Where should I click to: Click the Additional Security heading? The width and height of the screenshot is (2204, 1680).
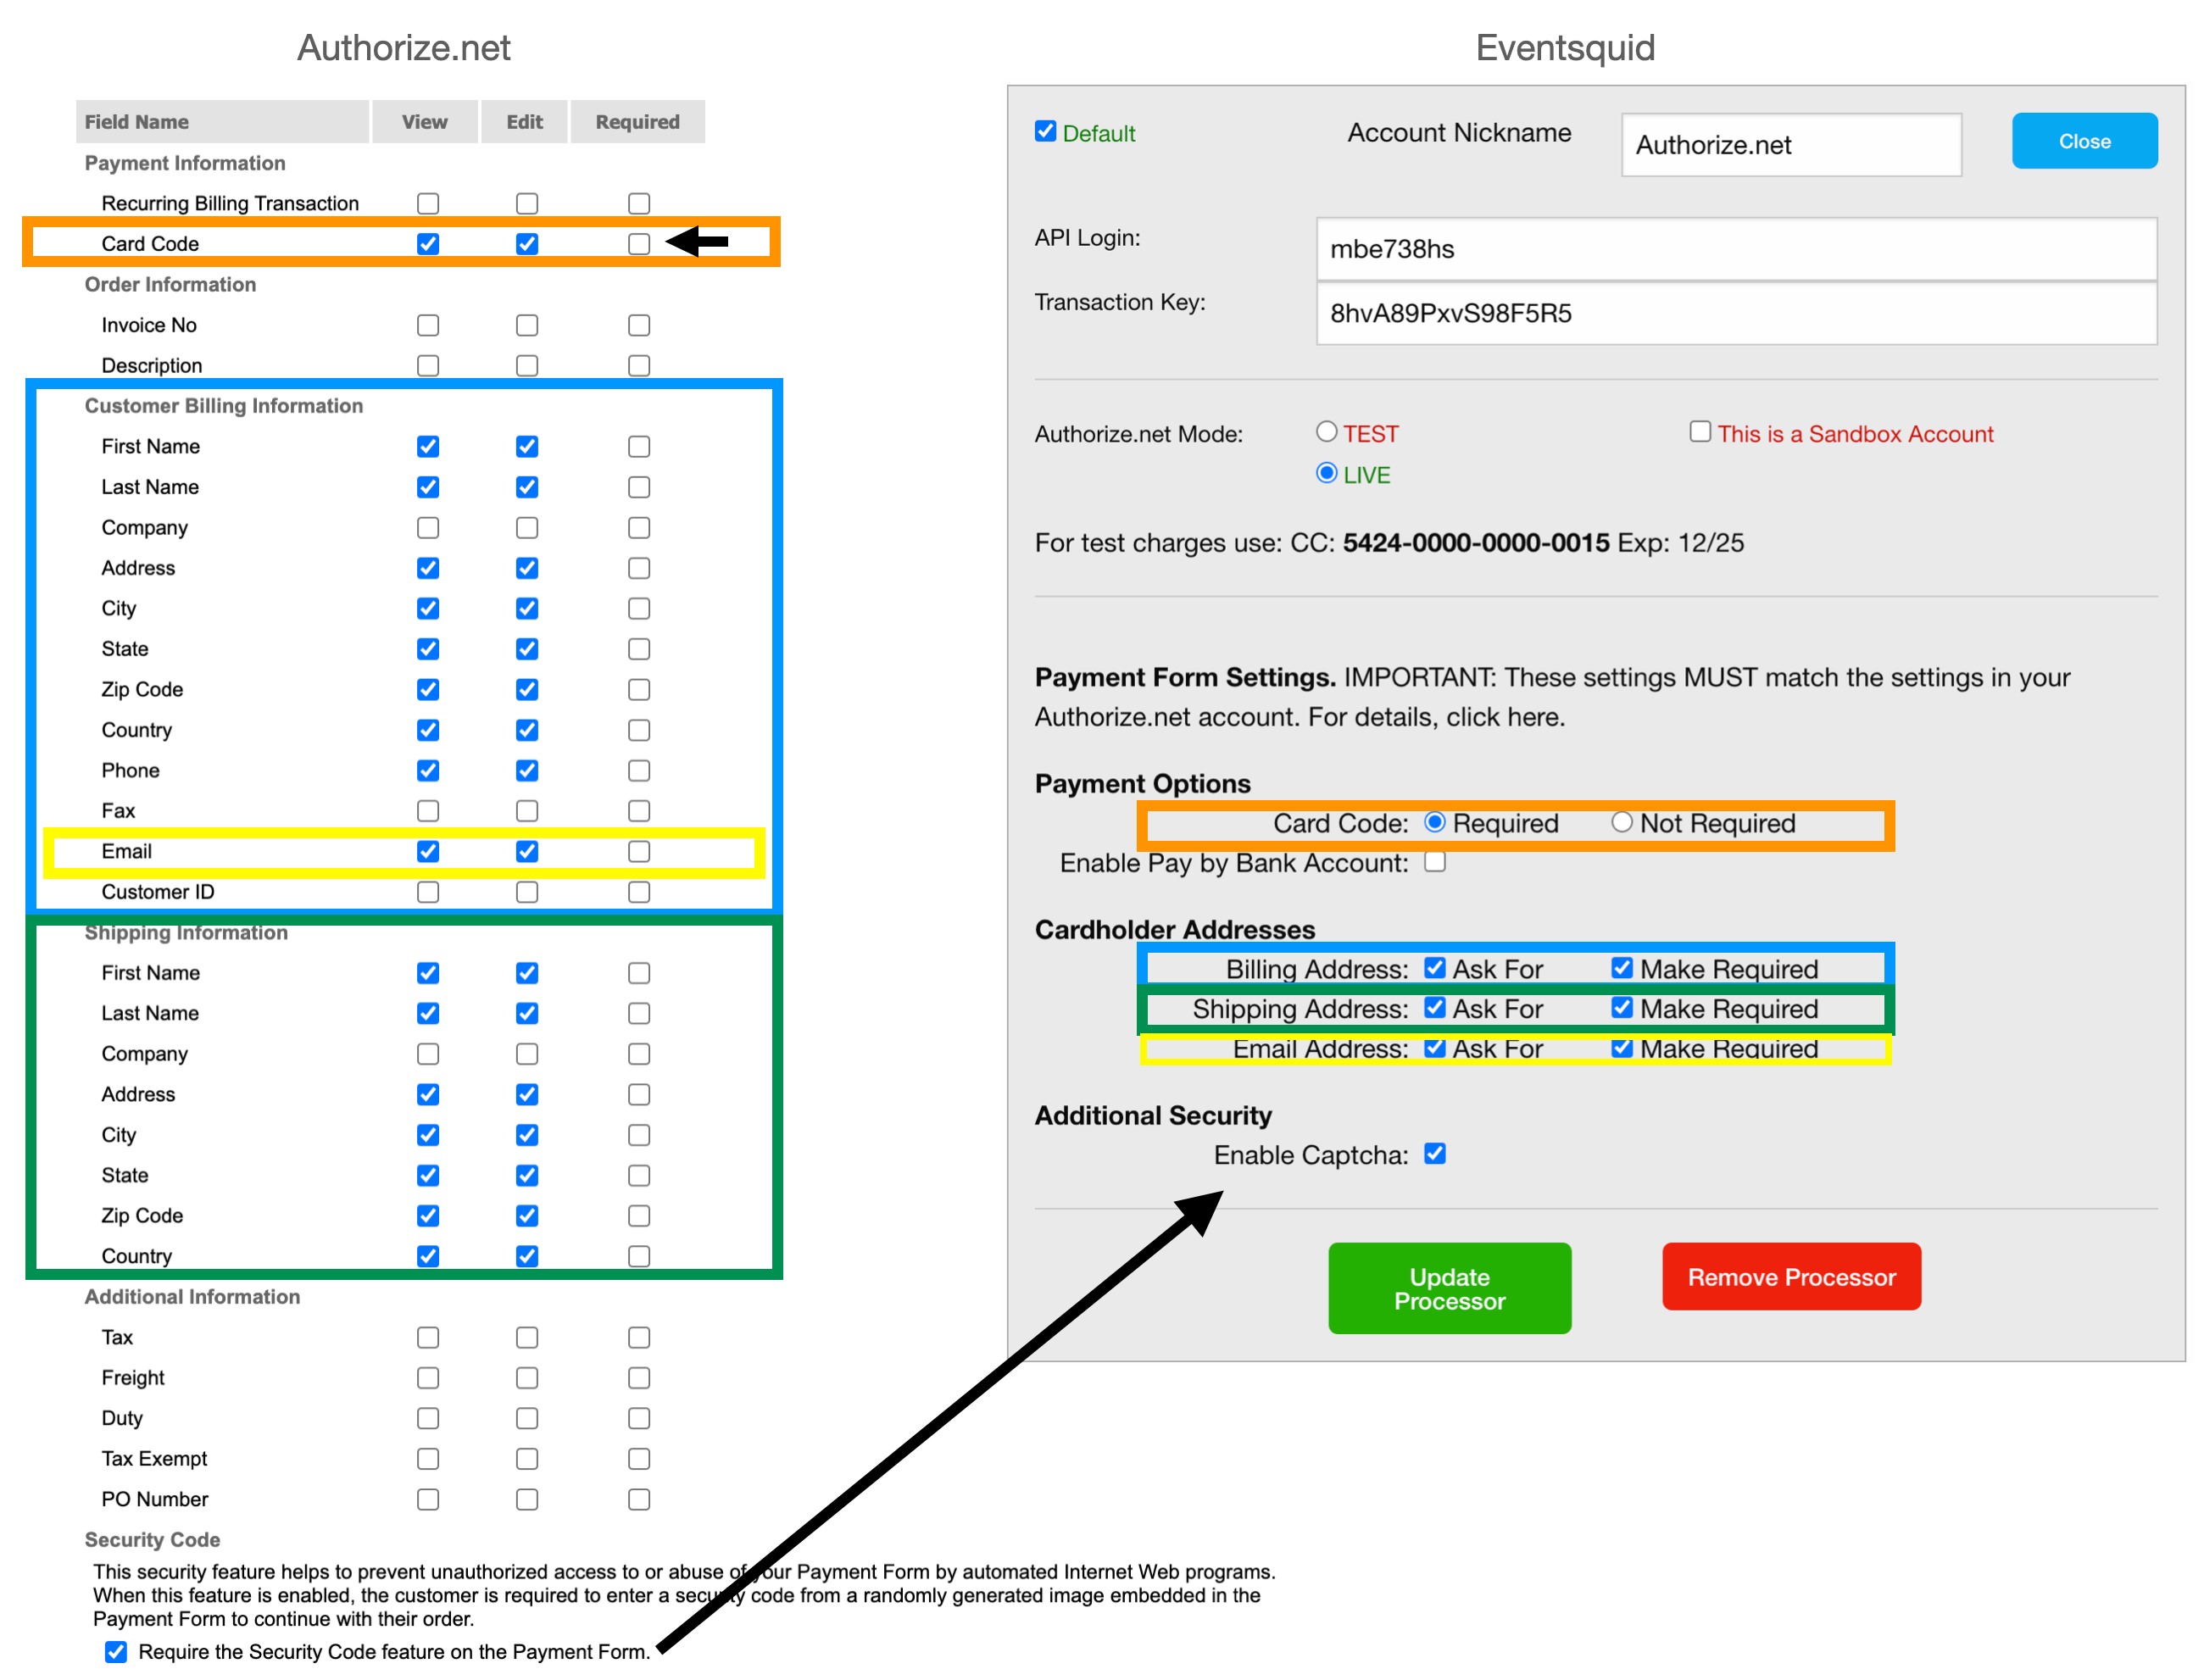1153,1115
